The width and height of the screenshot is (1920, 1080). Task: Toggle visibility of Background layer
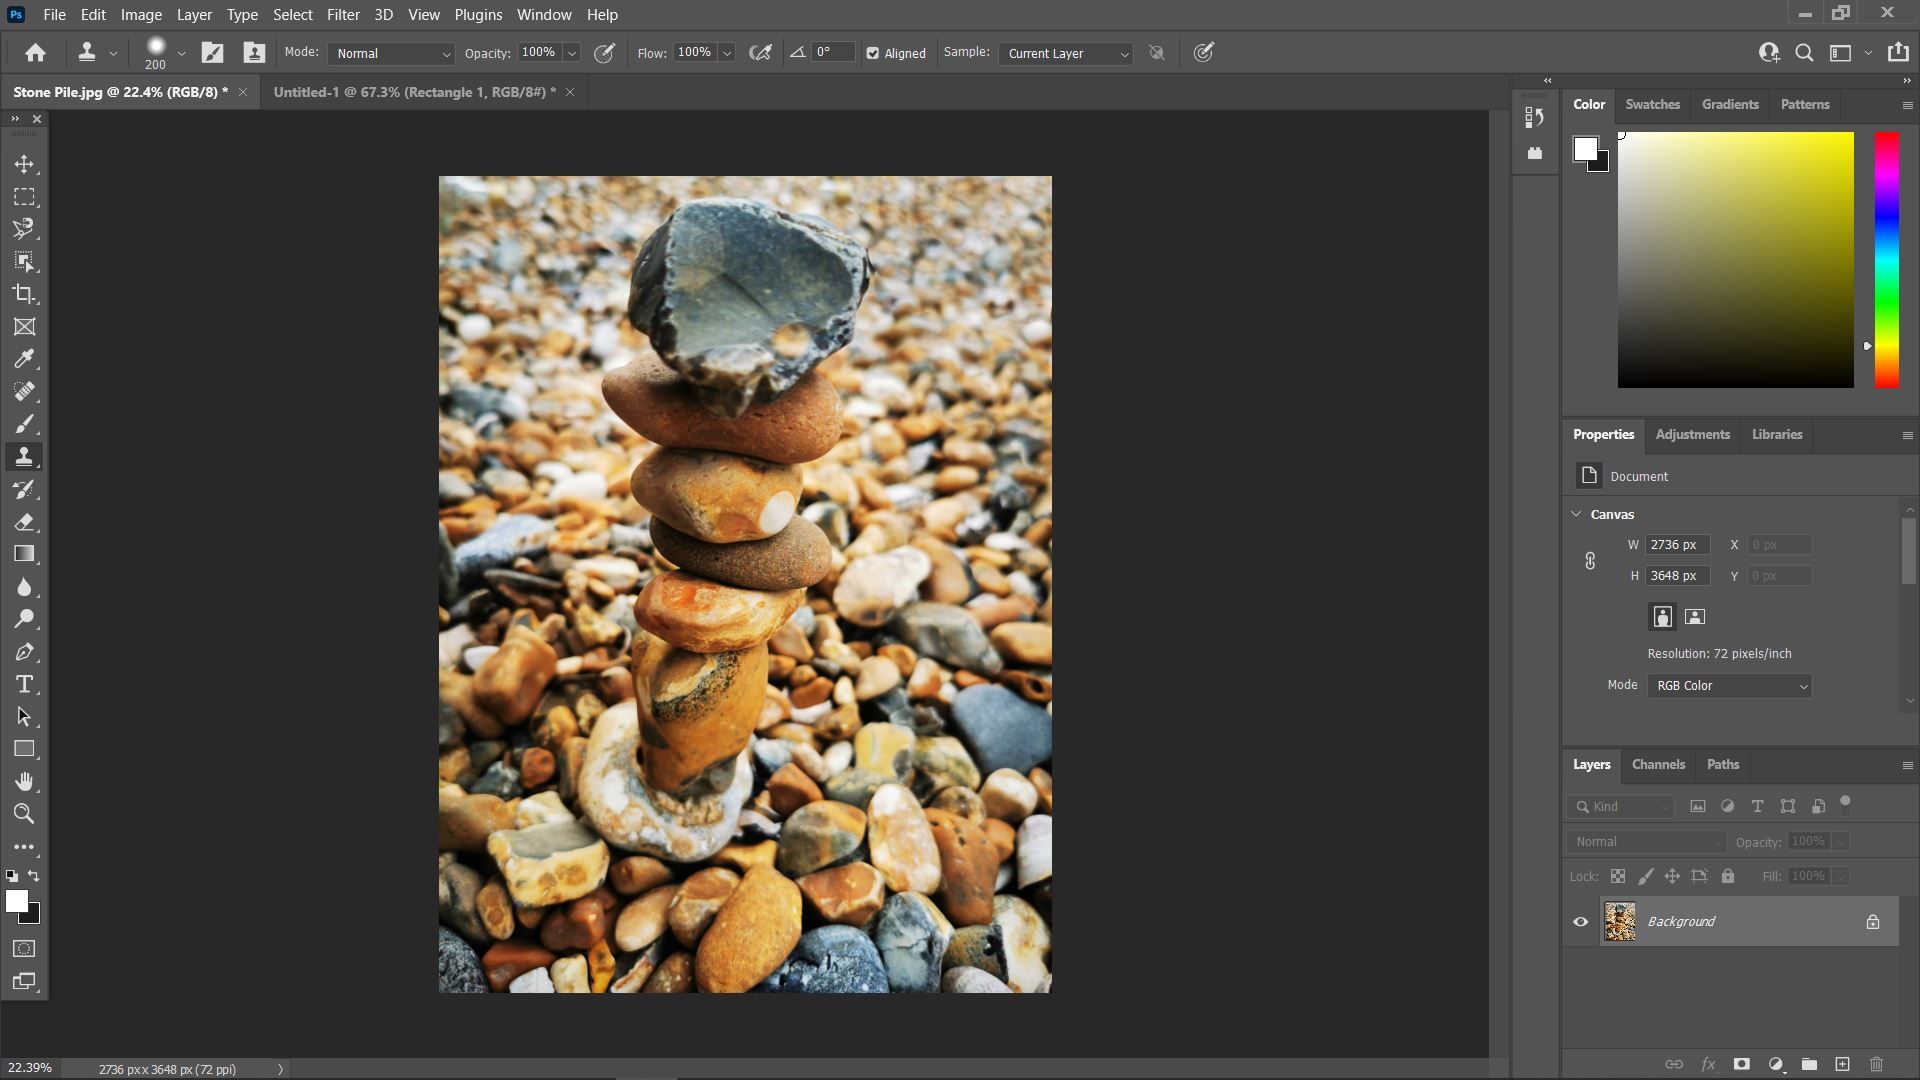[1581, 920]
